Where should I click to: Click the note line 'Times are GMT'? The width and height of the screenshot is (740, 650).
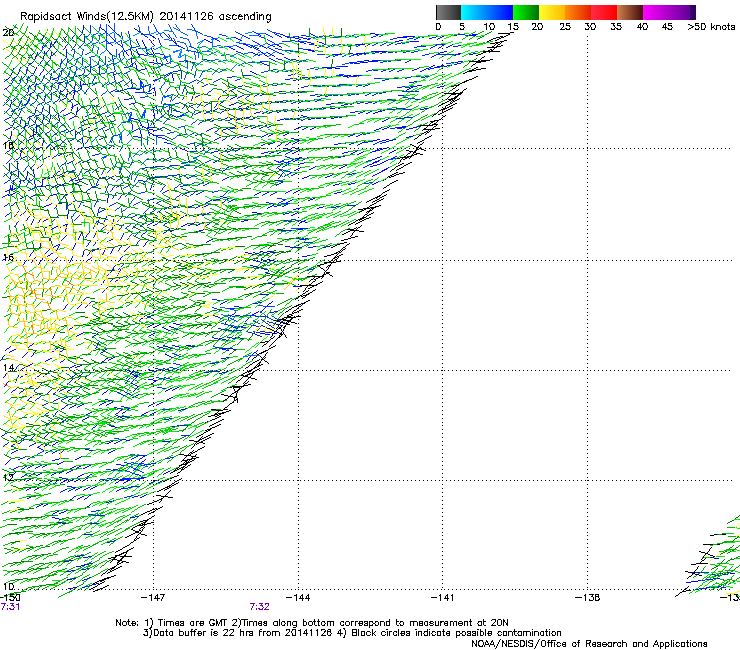(193, 623)
